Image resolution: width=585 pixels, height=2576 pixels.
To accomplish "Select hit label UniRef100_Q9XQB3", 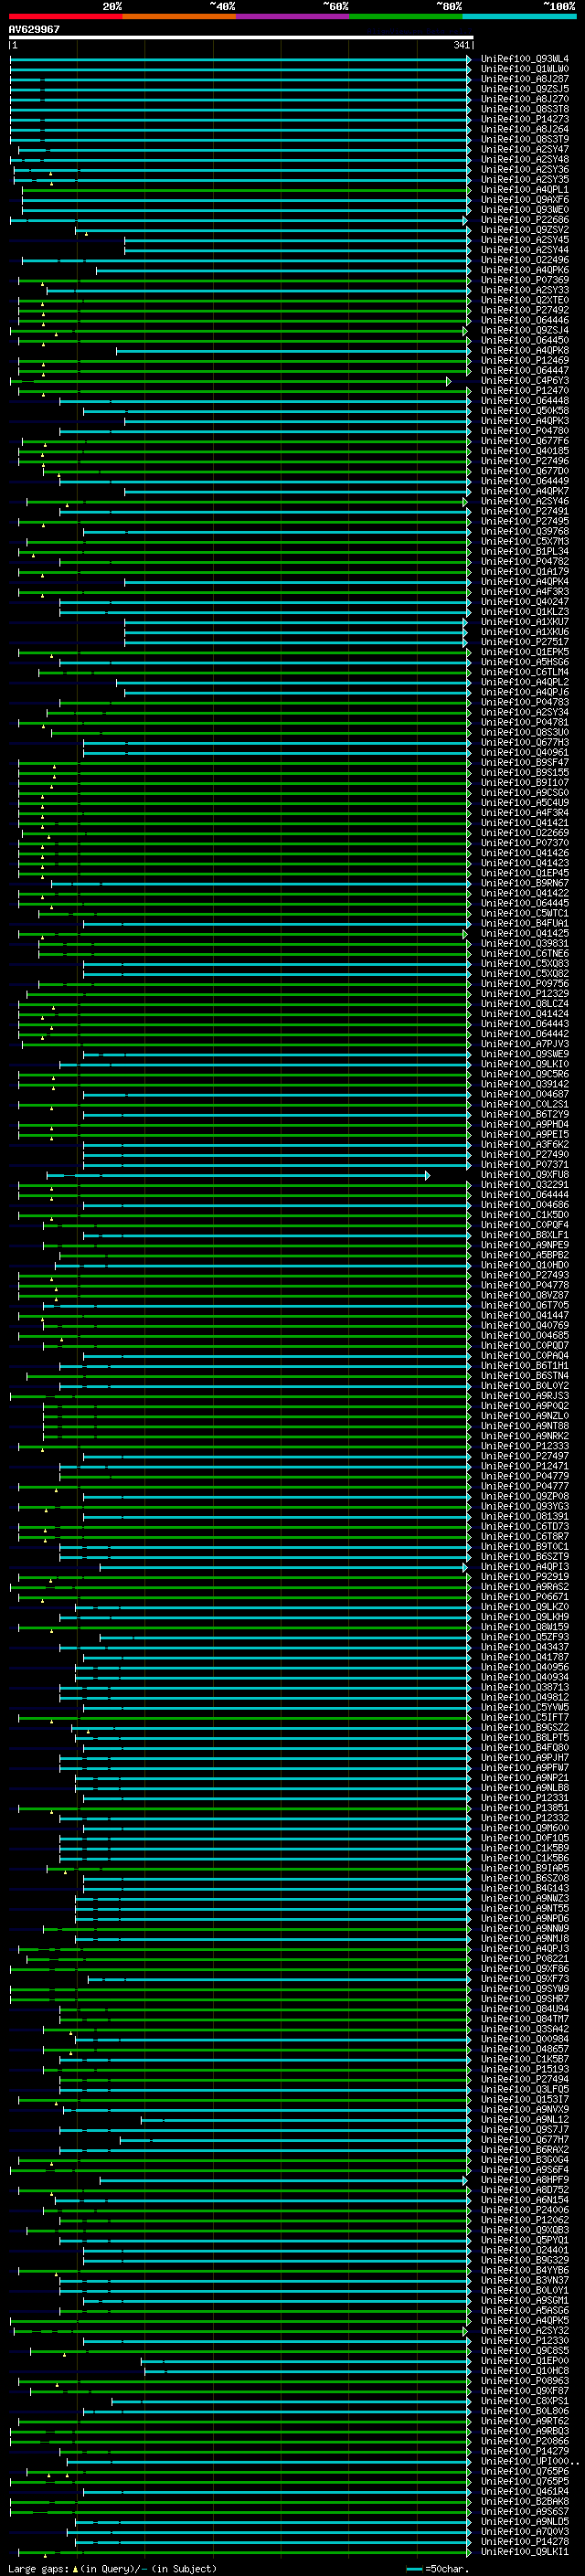I will click(x=525, y=2230).
